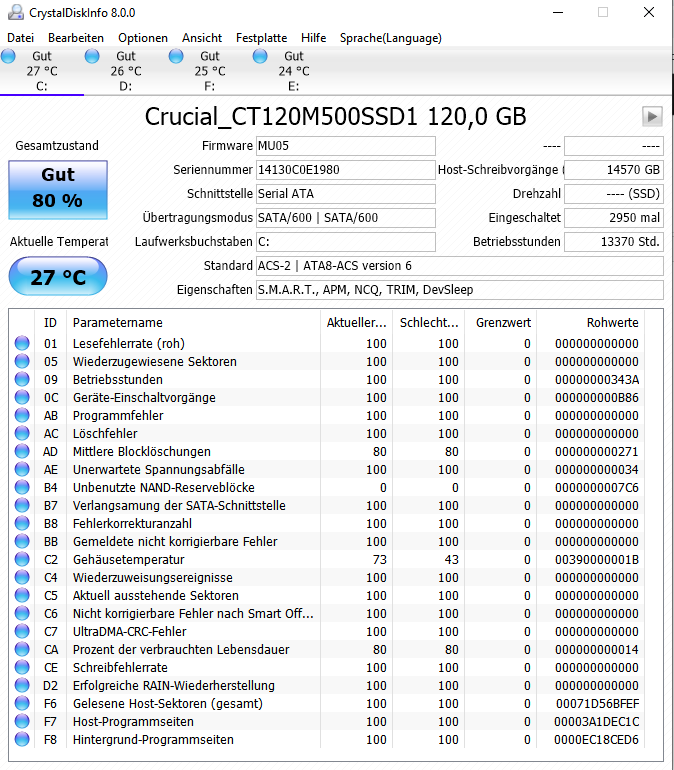This screenshot has width=674, height=770.
Task: Click the Eigenschaften field with S.M.A.R.T.
Action: click(x=459, y=290)
